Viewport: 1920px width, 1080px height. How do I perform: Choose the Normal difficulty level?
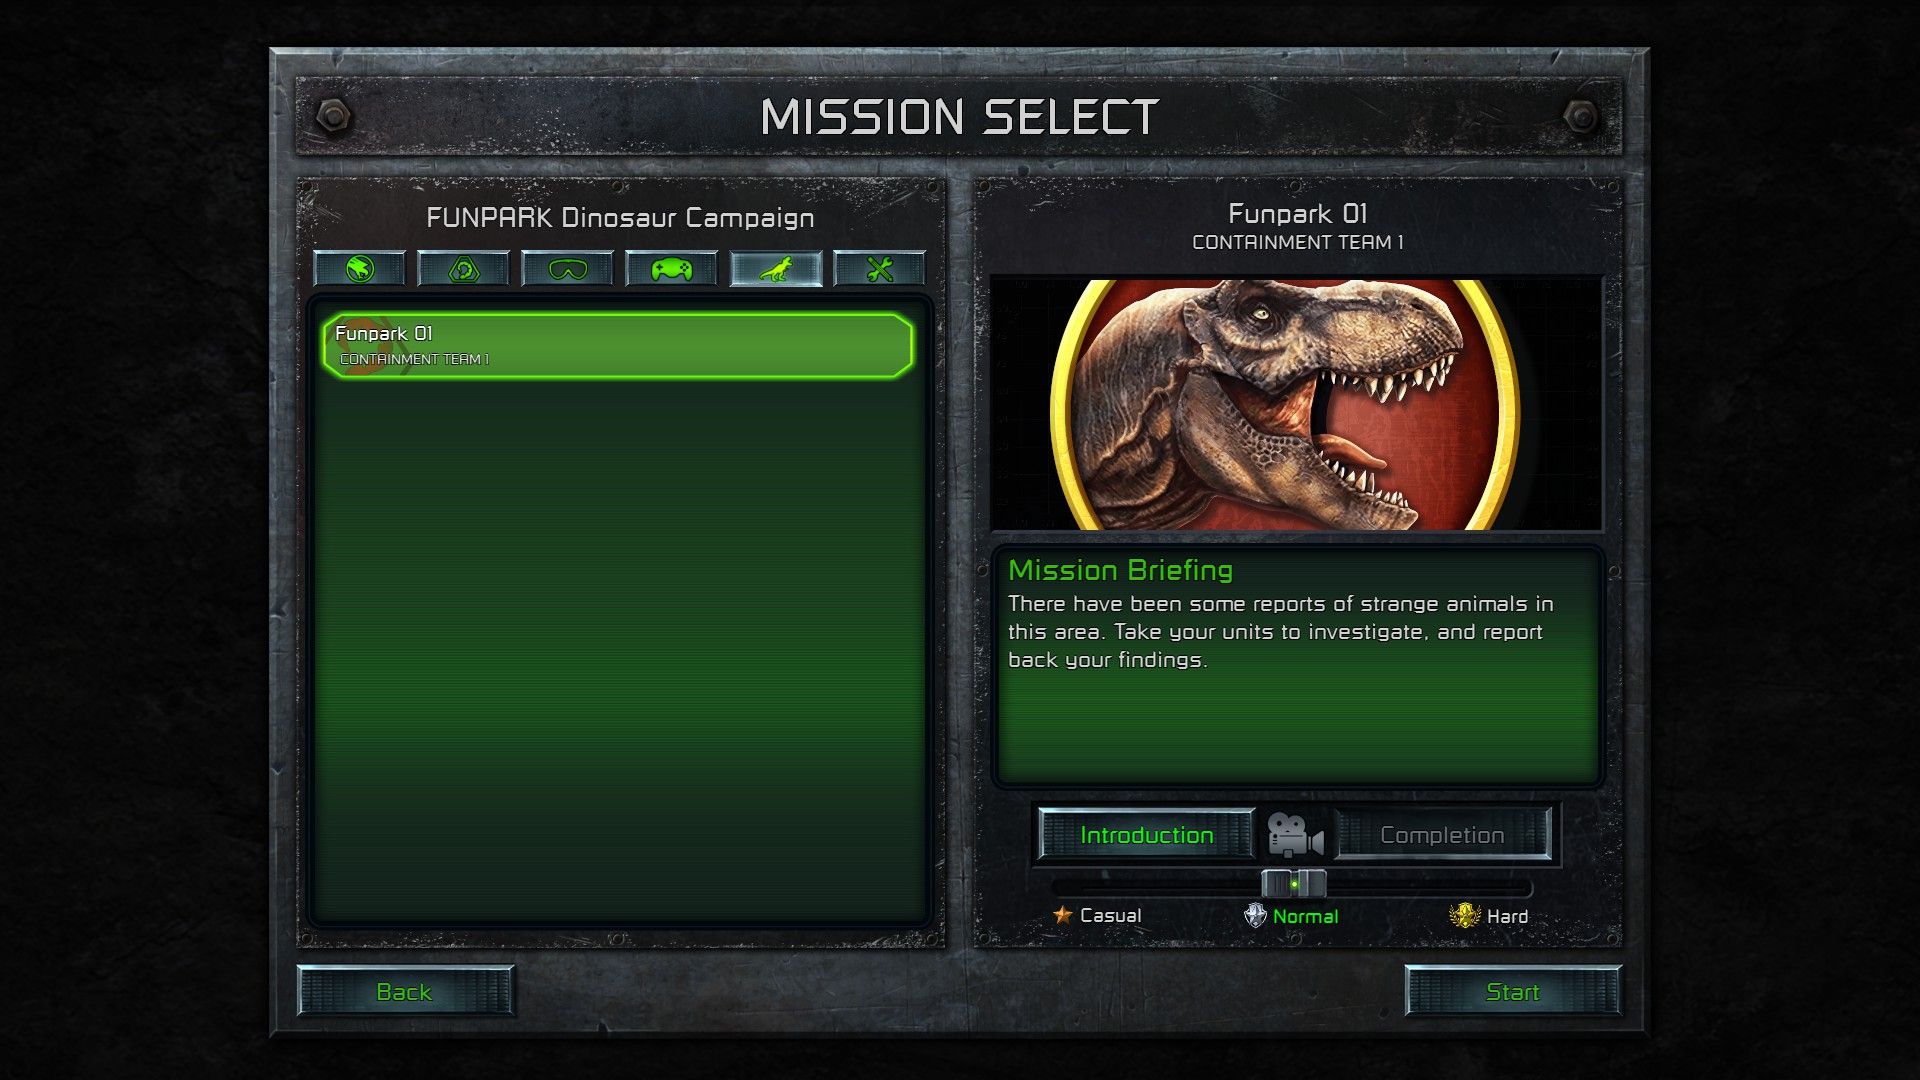coord(1305,916)
